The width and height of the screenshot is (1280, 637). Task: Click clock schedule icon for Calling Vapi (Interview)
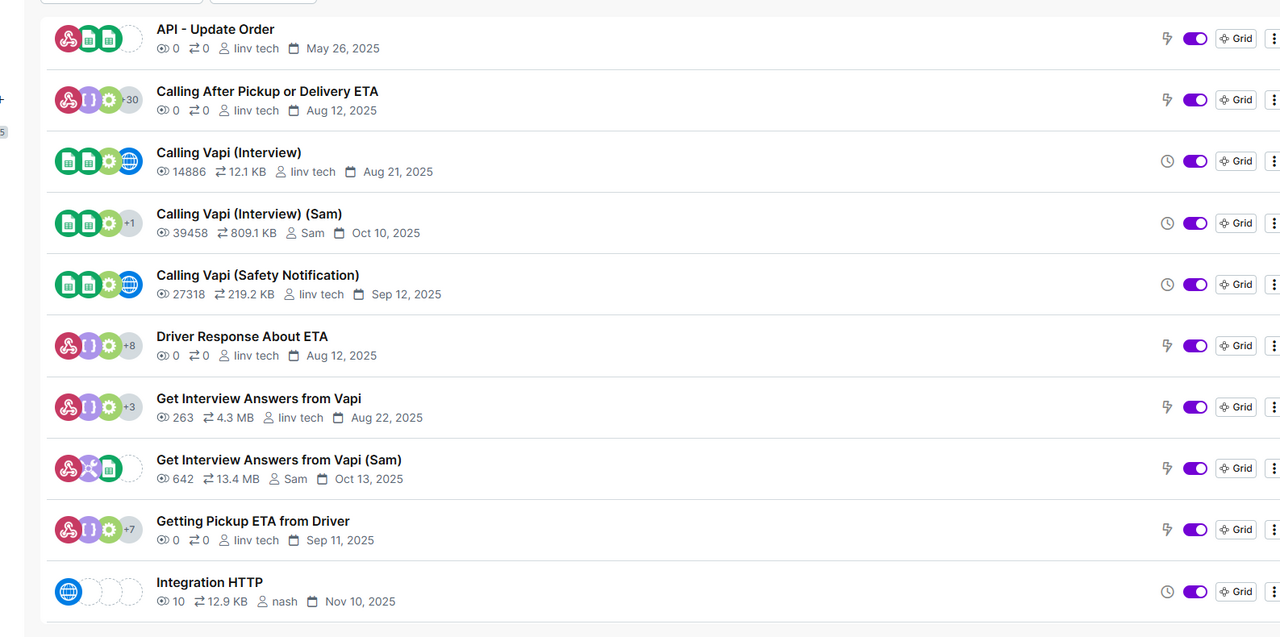pyautogui.click(x=1166, y=161)
